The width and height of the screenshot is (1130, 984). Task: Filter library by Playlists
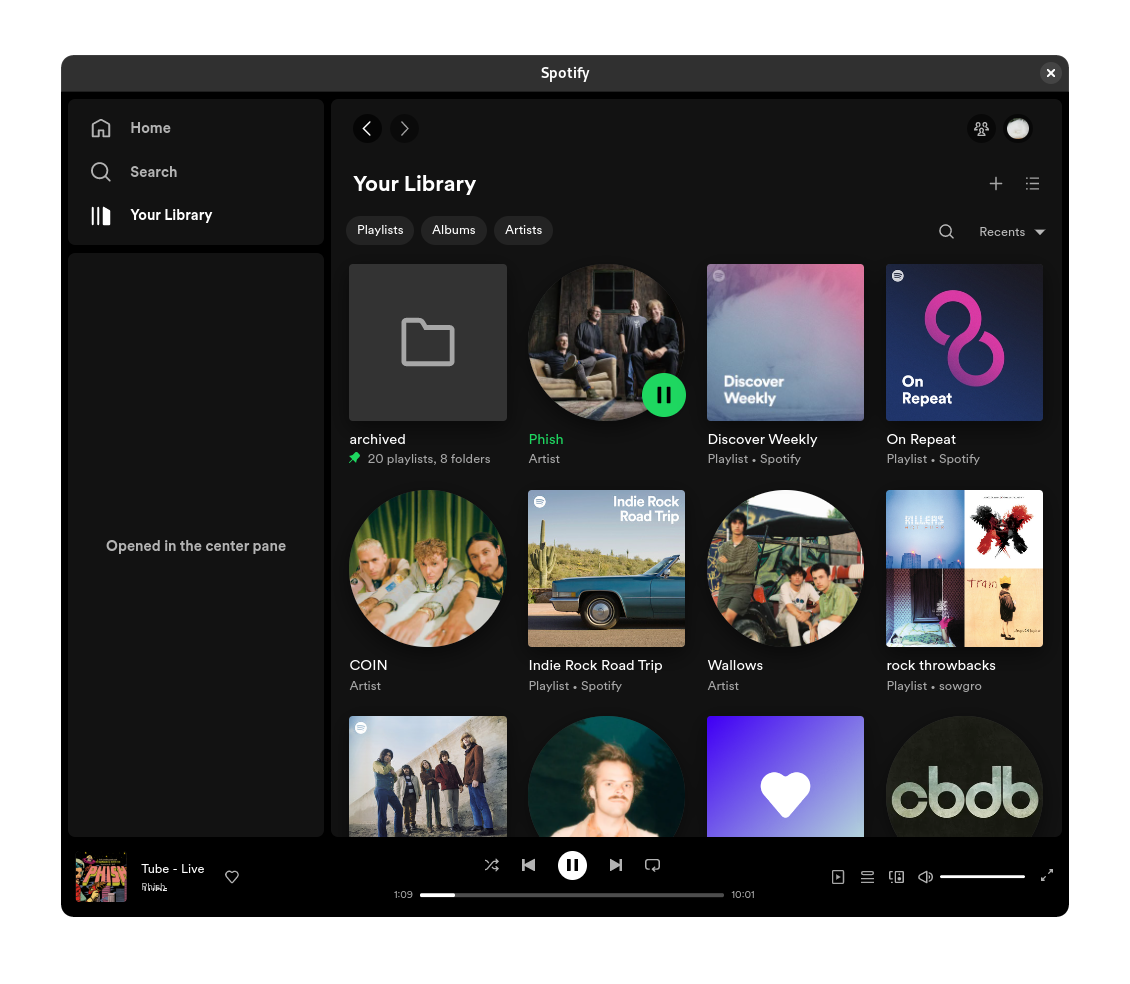coord(380,230)
